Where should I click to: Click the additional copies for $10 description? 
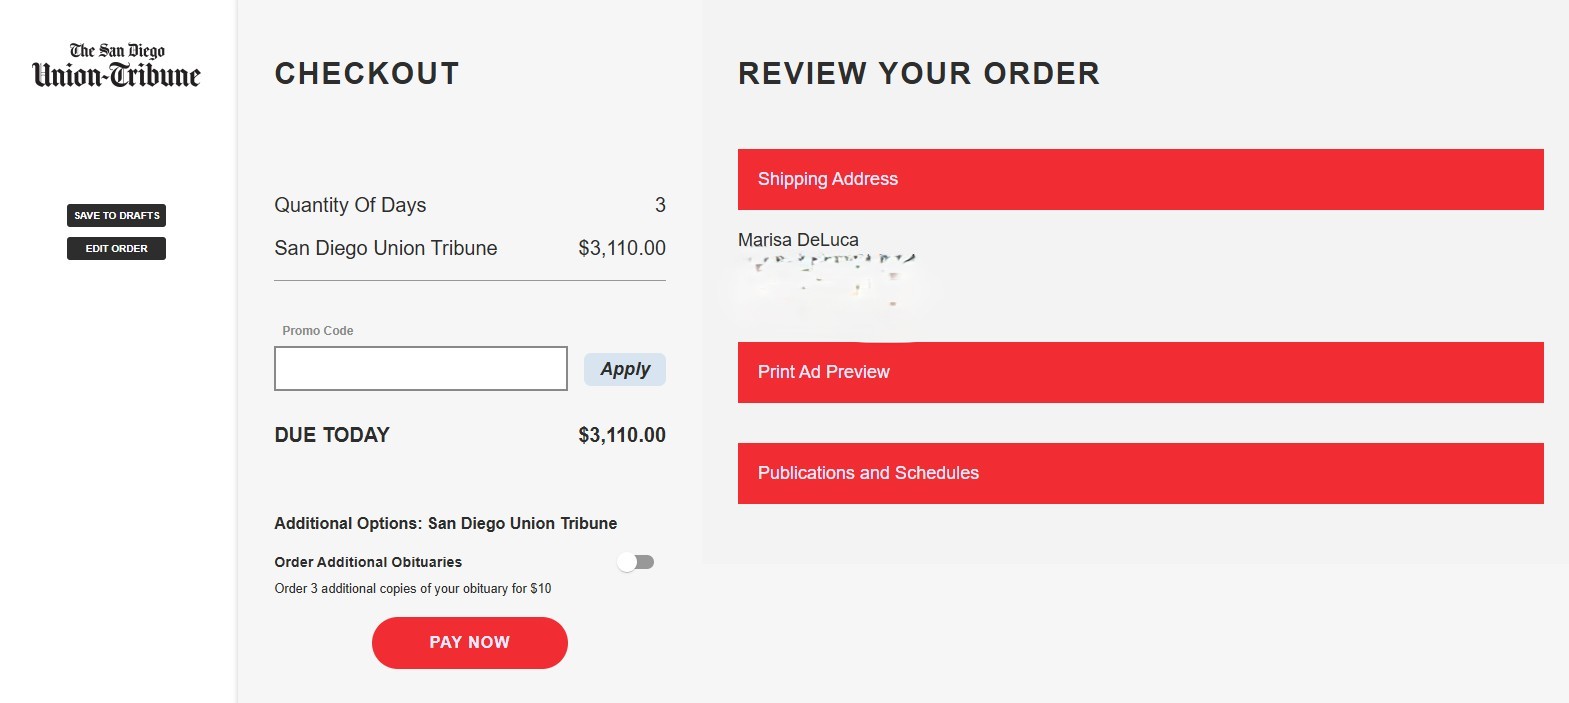pyautogui.click(x=413, y=589)
